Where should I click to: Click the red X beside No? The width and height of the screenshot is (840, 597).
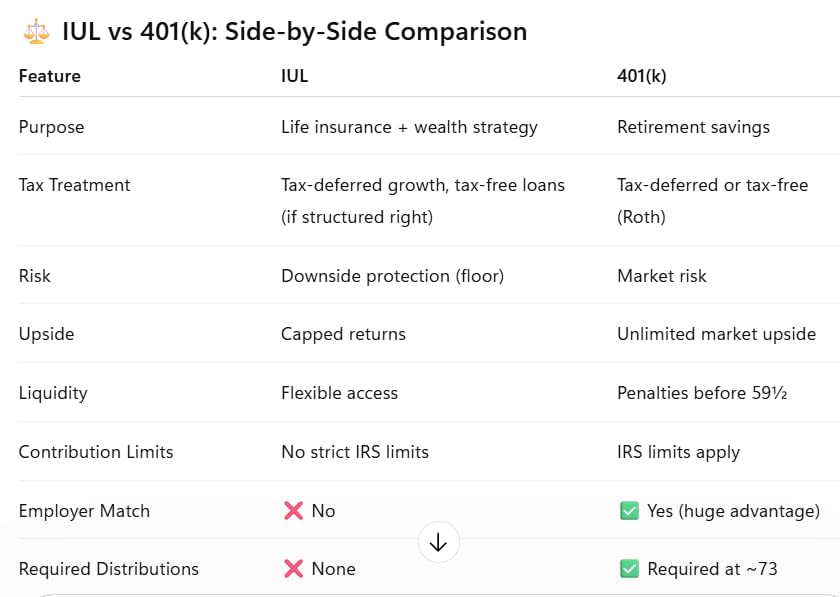pyautogui.click(x=293, y=511)
